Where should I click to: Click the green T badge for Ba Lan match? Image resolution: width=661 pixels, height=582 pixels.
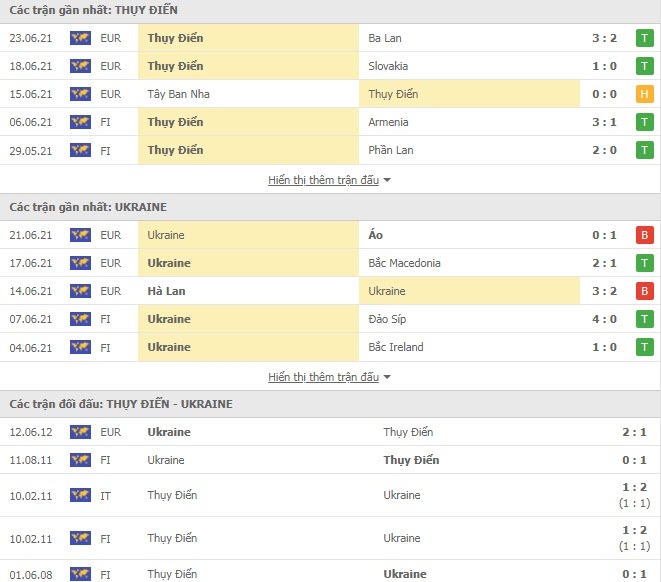pos(644,38)
